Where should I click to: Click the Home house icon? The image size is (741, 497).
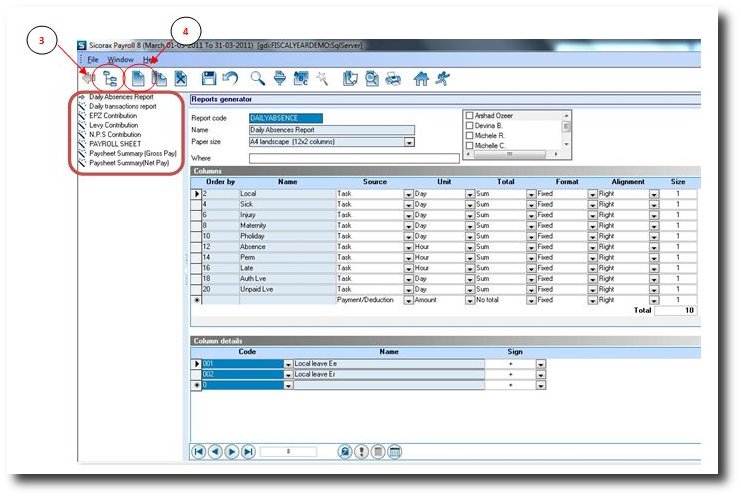tap(421, 77)
